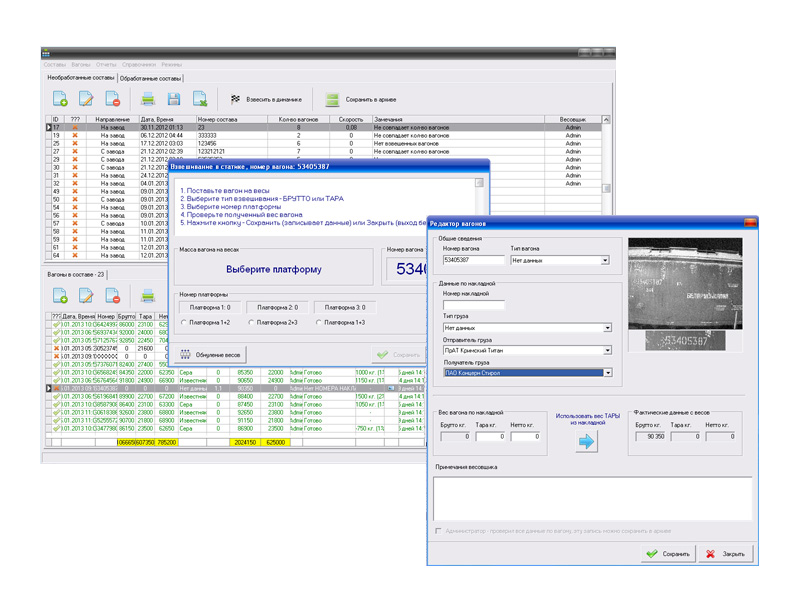This screenshot has width=800, height=600.
Task: Open the 'Тип вагона' dropdown
Action: 605,261
